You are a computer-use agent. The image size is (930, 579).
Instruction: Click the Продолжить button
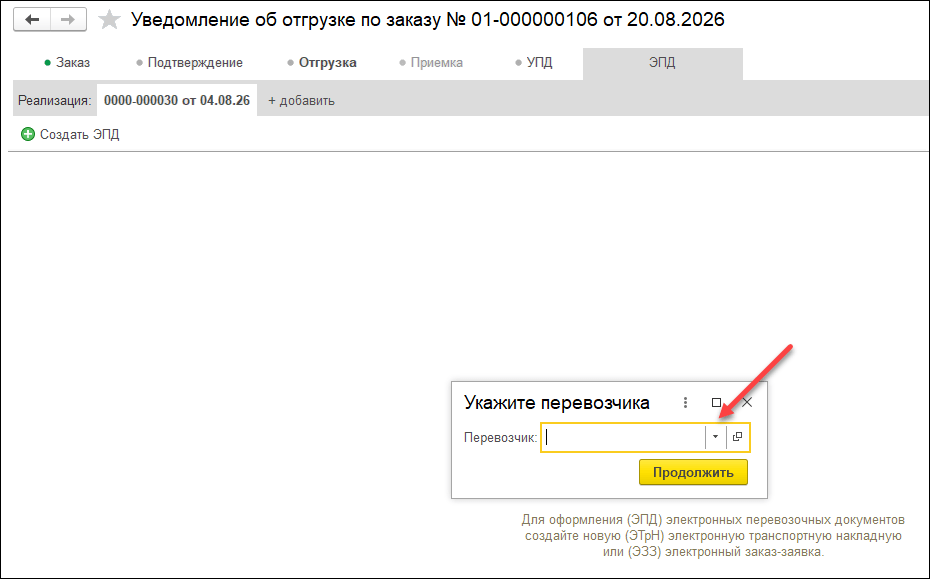(x=693, y=473)
